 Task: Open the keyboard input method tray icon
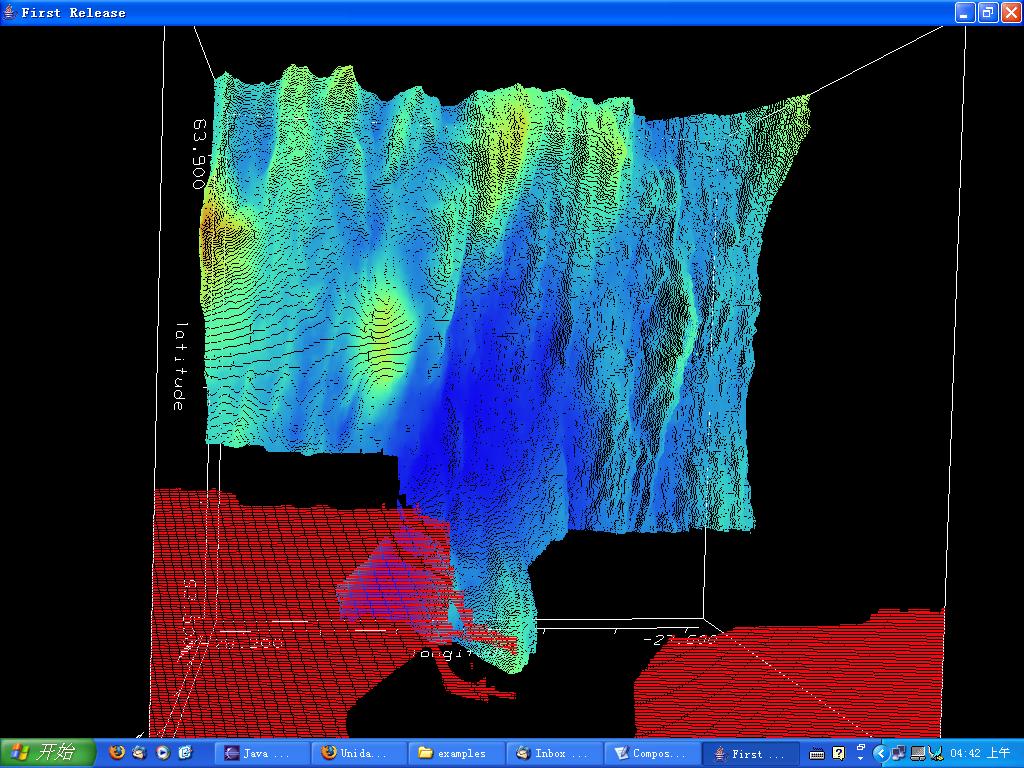pyautogui.click(x=817, y=753)
